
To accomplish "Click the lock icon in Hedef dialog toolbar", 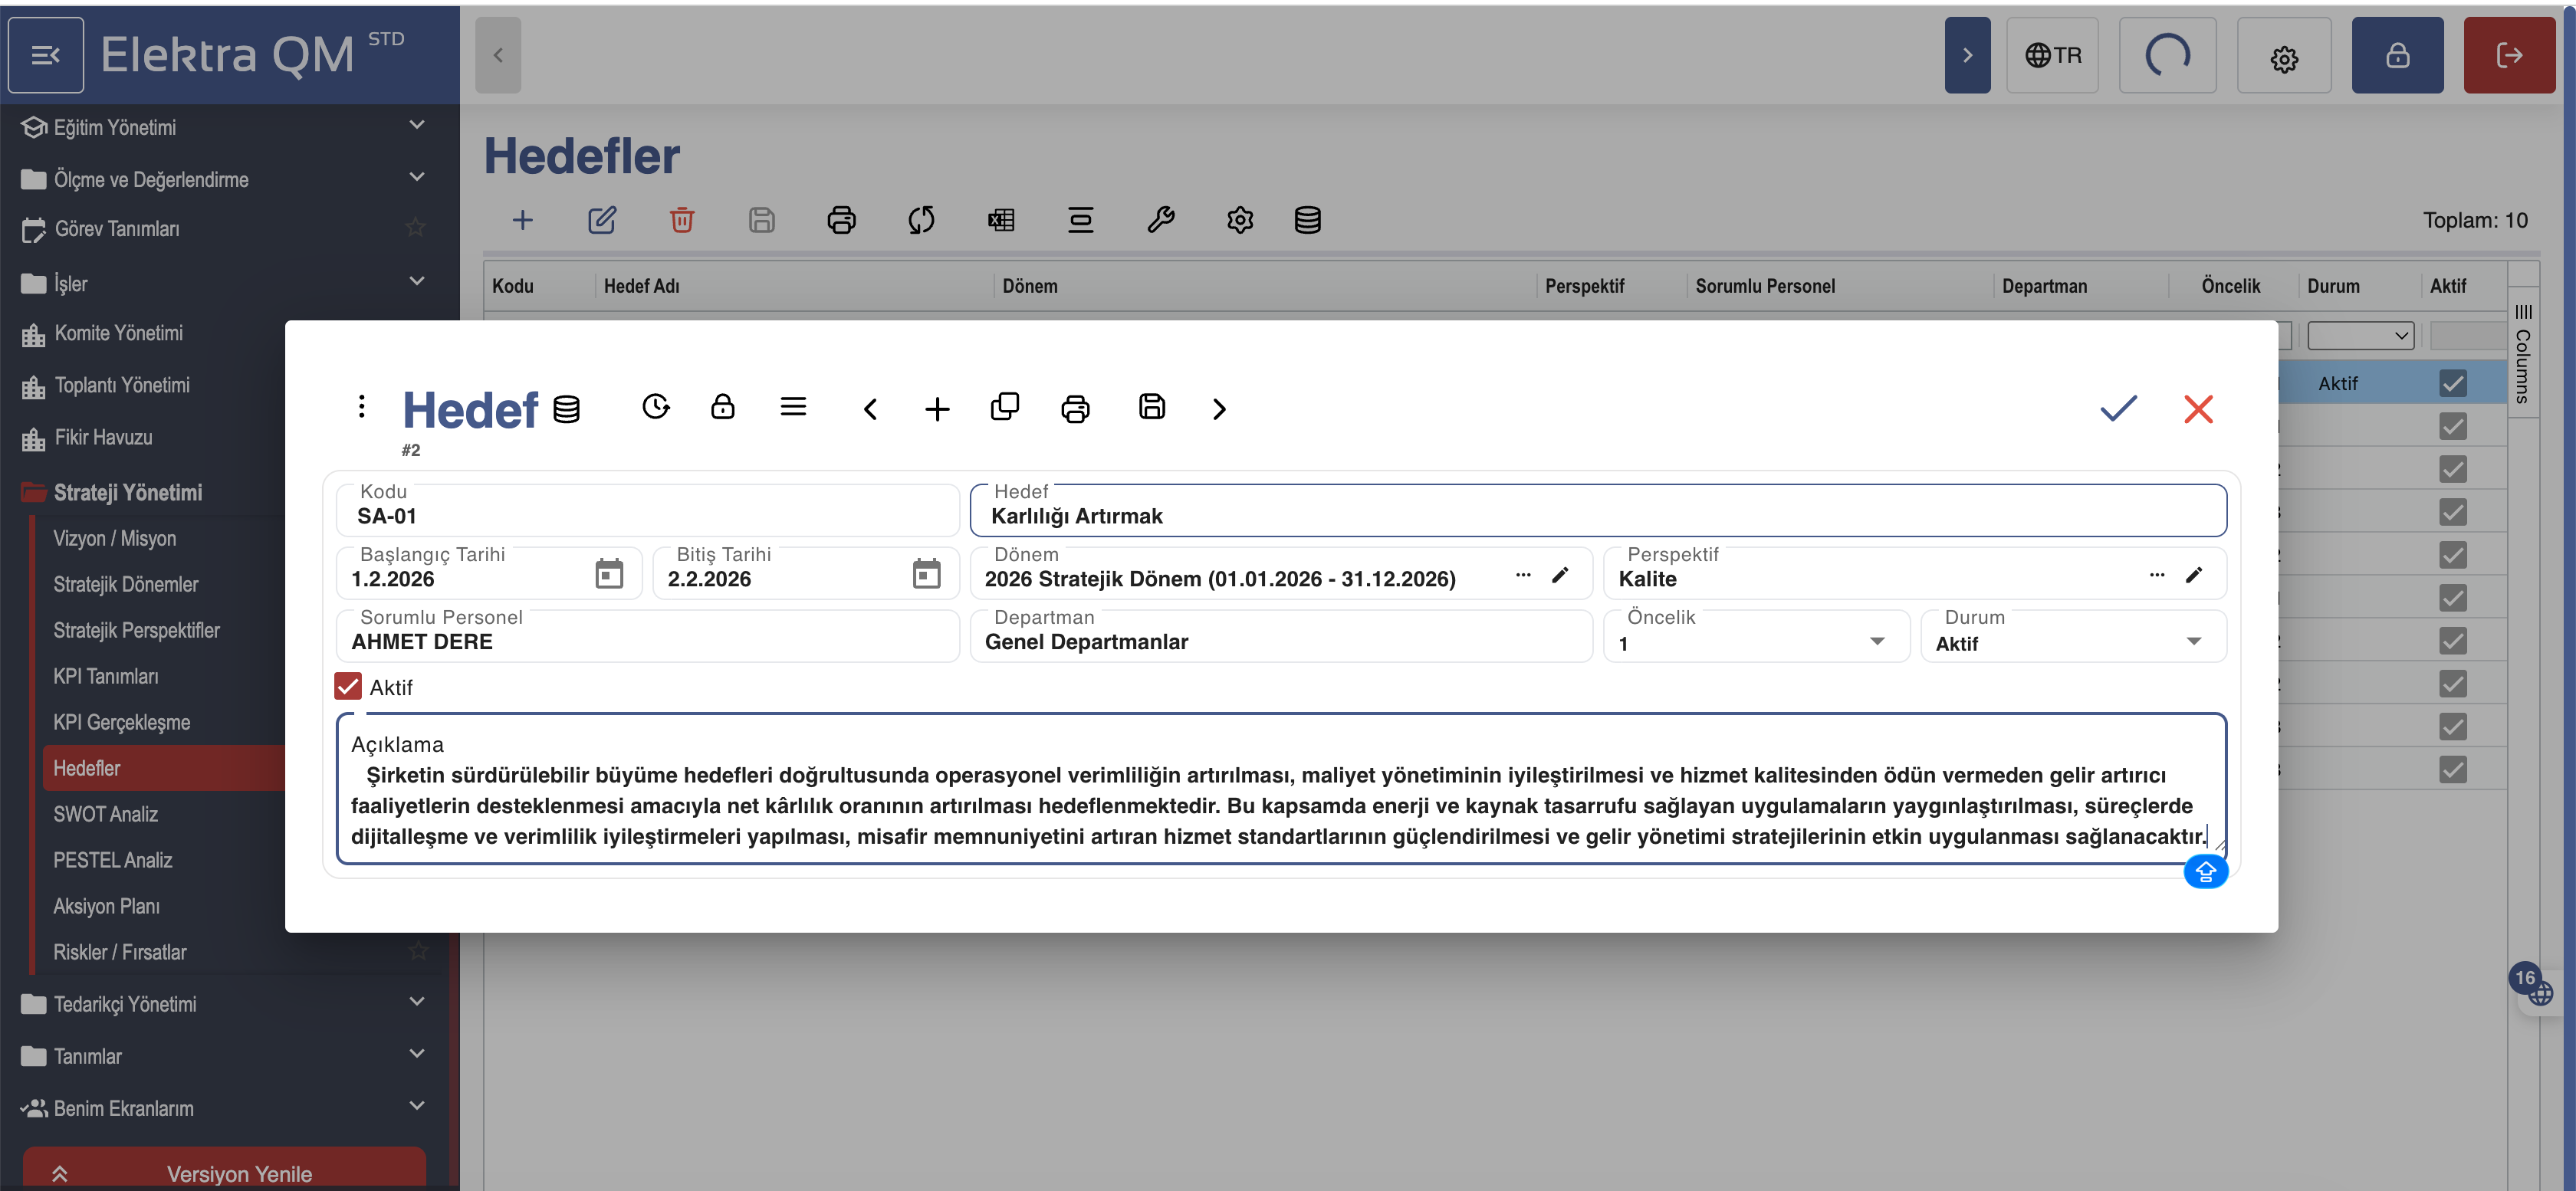I will point(722,407).
